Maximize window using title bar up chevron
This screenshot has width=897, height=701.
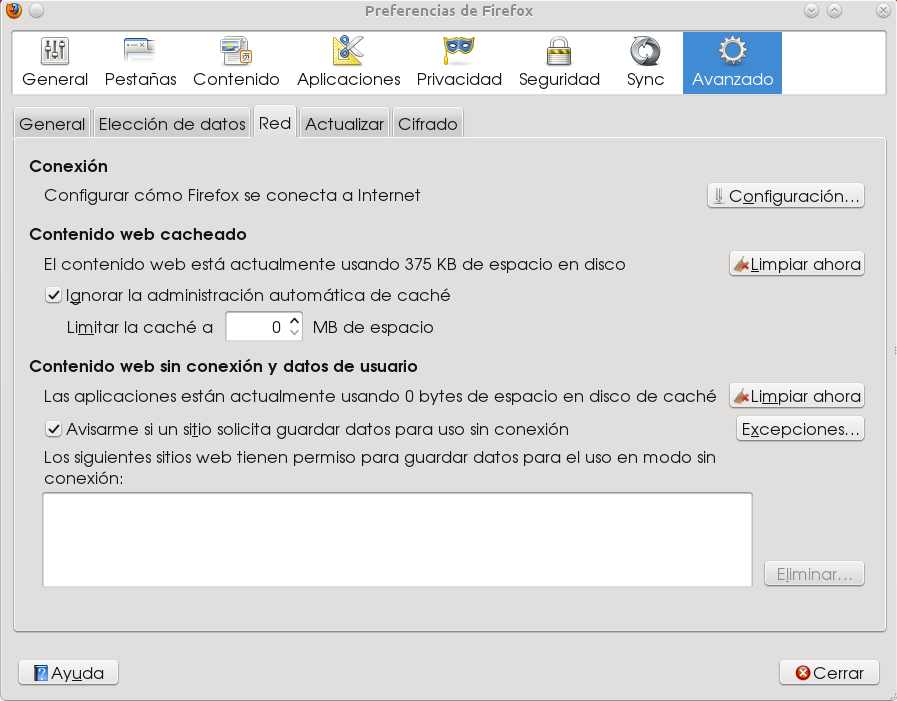coord(835,10)
